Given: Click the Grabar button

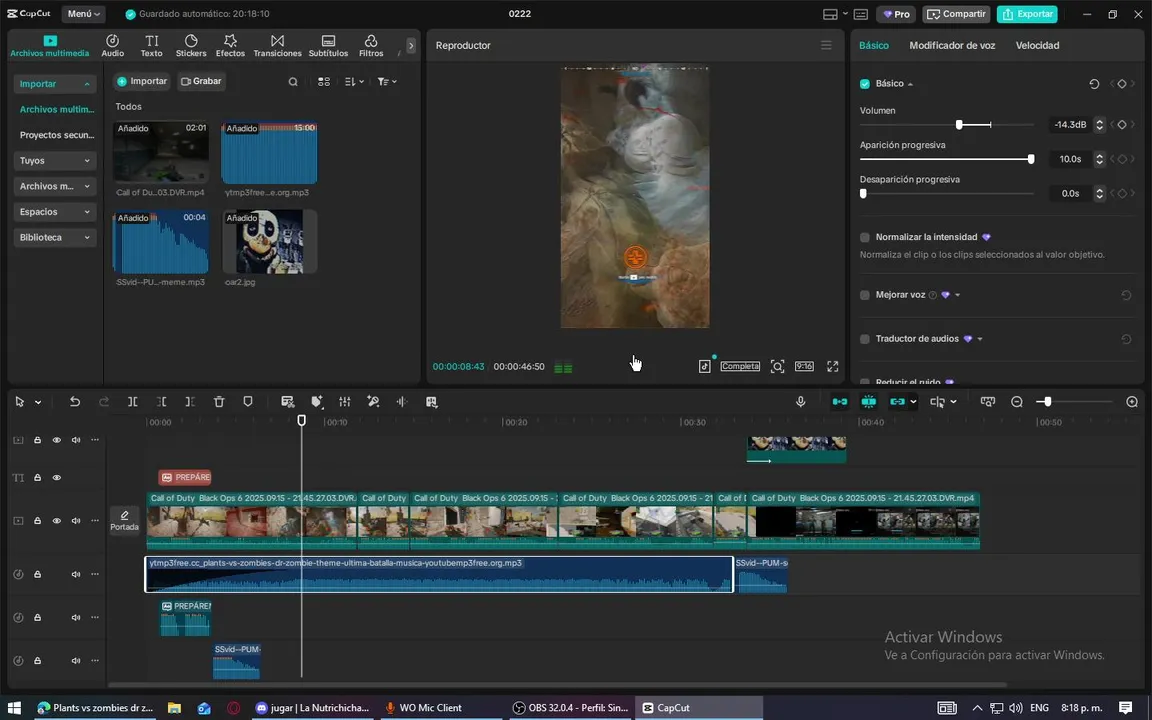Looking at the screenshot, I should tap(201, 82).
